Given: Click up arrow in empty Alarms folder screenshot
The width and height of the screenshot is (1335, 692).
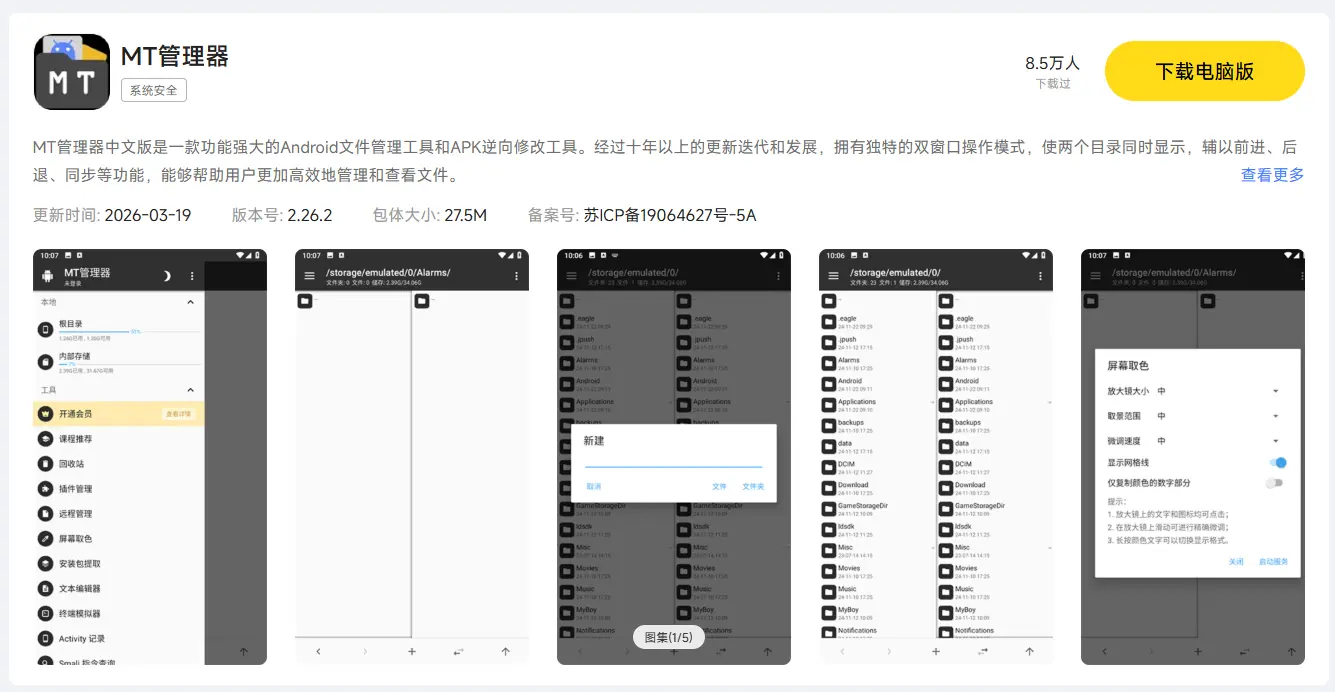Looking at the screenshot, I should coord(505,651).
